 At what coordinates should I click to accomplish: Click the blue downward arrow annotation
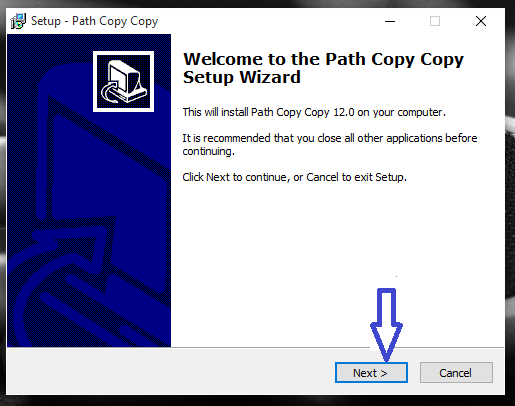click(x=386, y=325)
